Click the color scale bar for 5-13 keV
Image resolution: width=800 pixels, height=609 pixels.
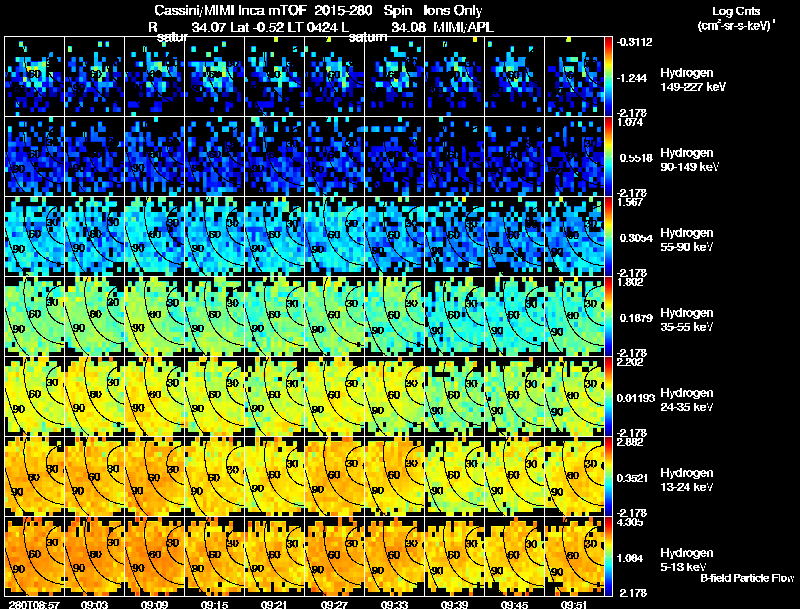point(608,556)
